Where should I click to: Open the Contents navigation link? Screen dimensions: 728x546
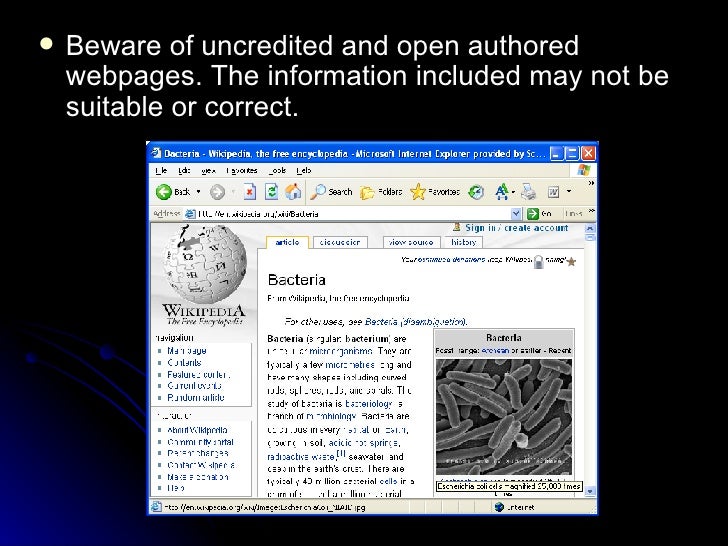[x=184, y=363]
